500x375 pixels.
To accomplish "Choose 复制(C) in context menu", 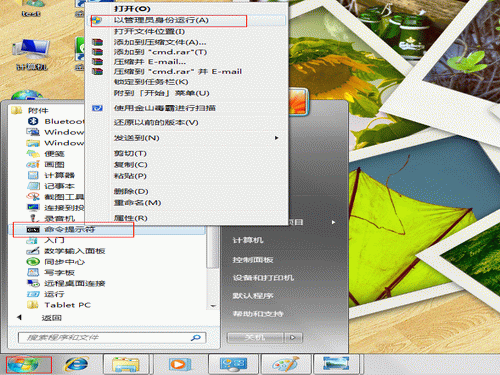I will pyautogui.click(x=131, y=165).
